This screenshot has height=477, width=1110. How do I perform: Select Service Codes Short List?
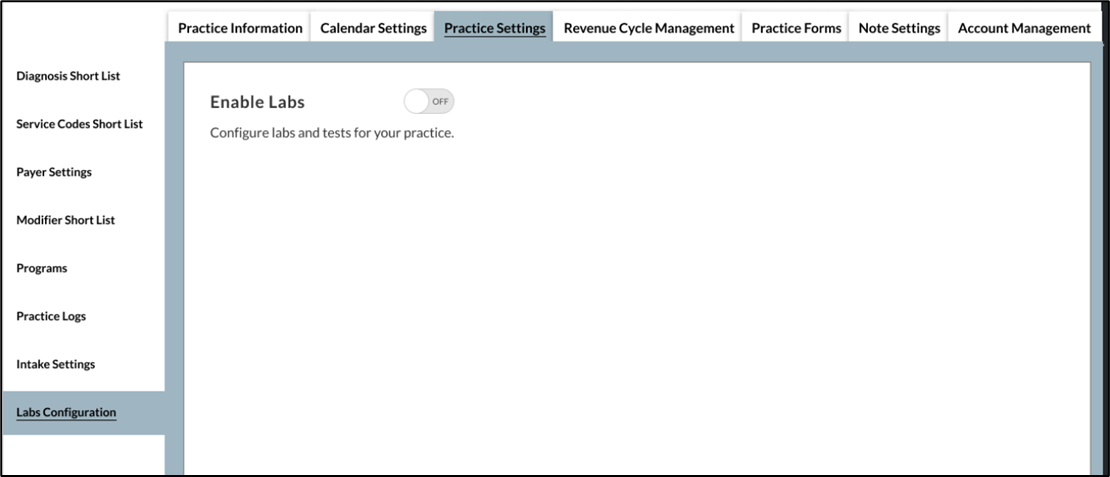(x=80, y=124)
